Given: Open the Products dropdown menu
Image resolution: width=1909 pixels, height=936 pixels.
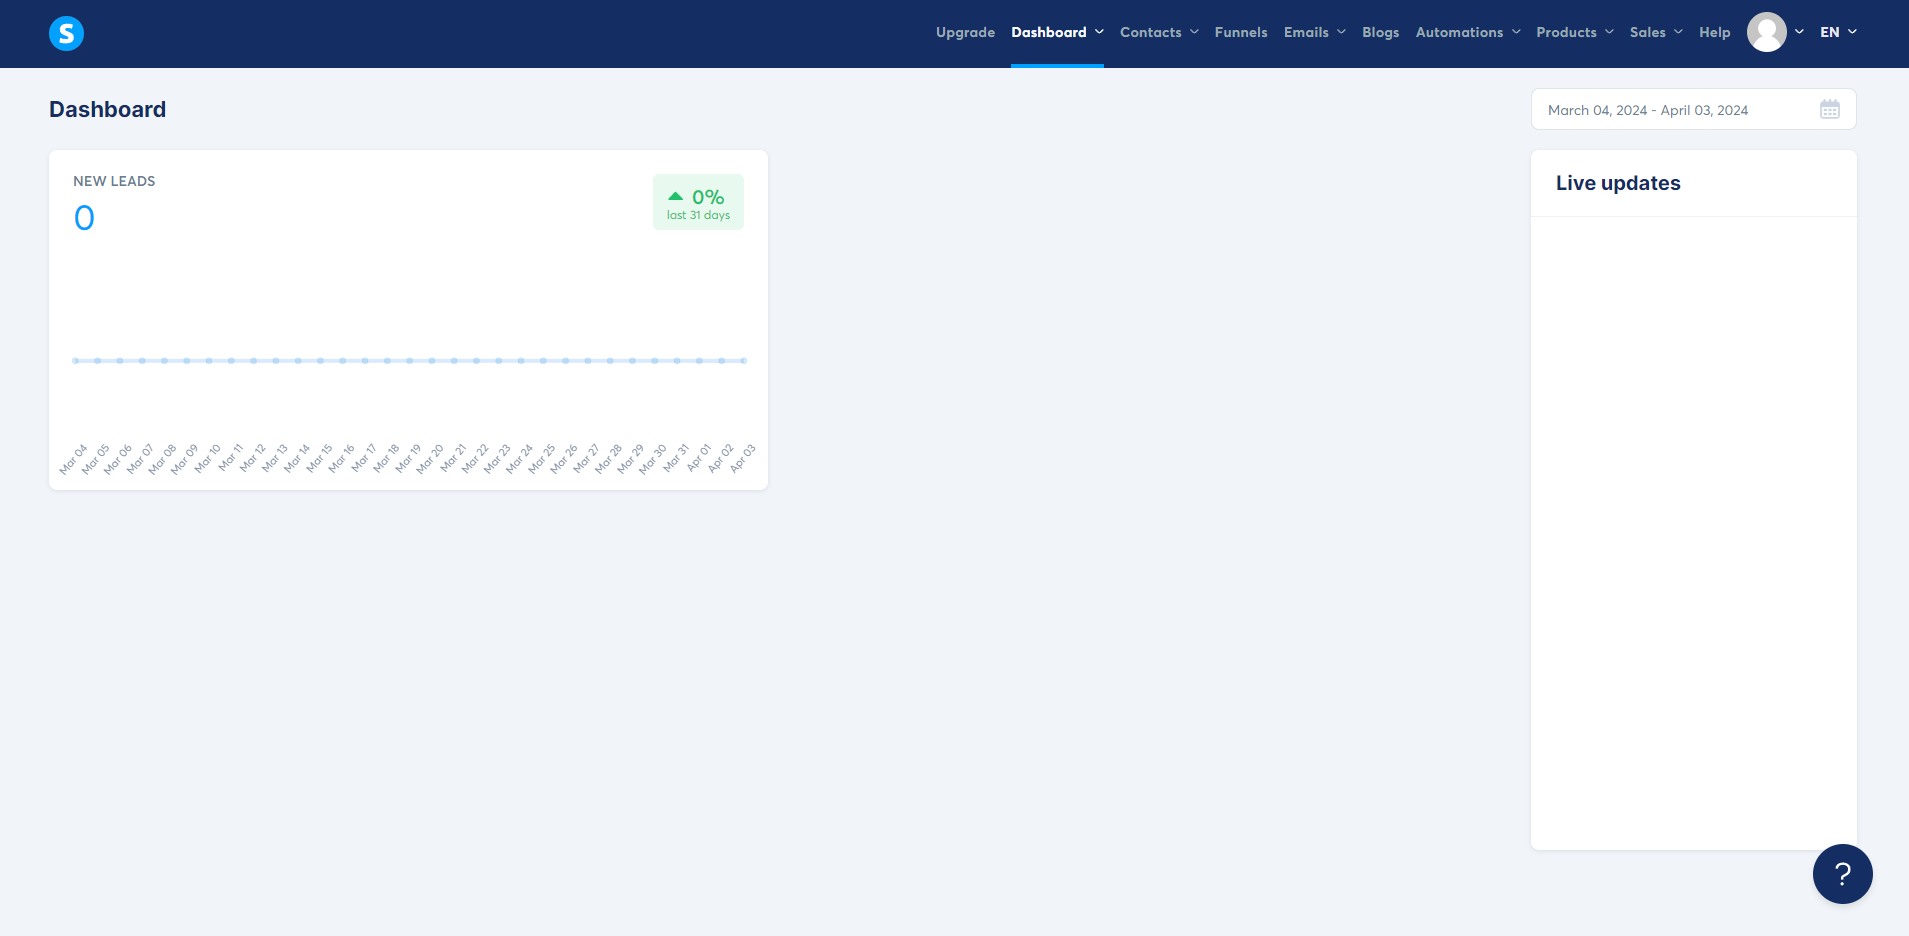Looking at the screenshot, I should (x=1575, y=32).
